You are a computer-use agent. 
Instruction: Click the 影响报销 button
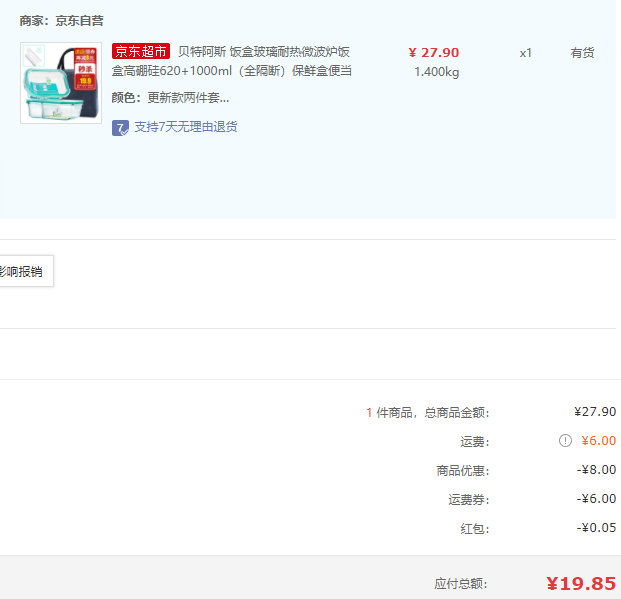(x=26, y=271)
